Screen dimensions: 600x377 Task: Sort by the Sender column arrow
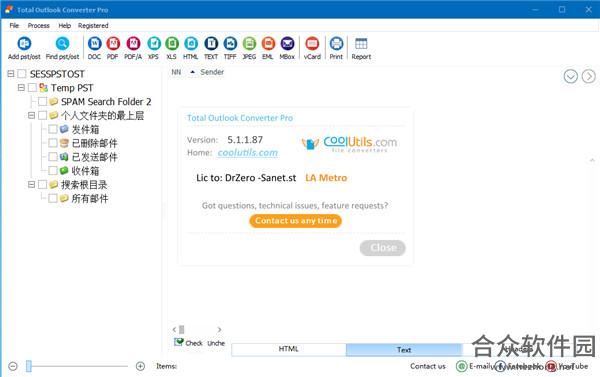coord(192,72)
